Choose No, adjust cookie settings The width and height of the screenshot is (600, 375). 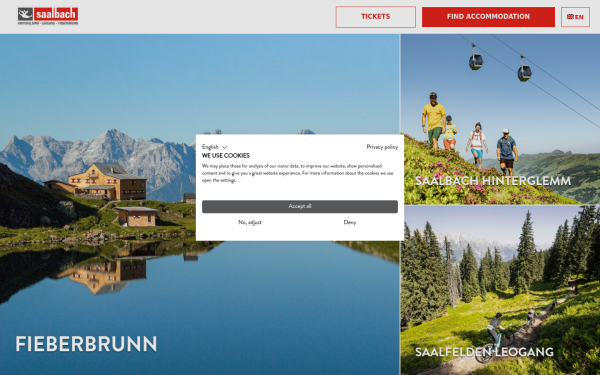tap(250, 222)
